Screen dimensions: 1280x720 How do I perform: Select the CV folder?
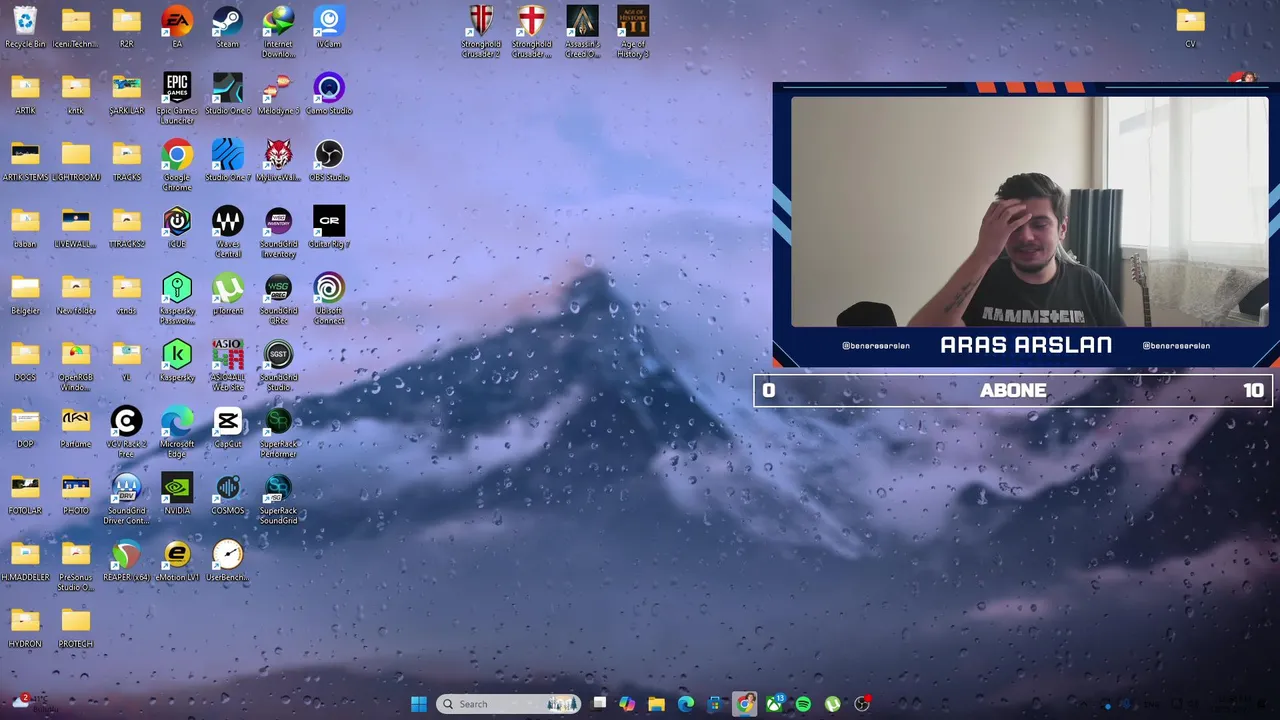click(1190, 27)
